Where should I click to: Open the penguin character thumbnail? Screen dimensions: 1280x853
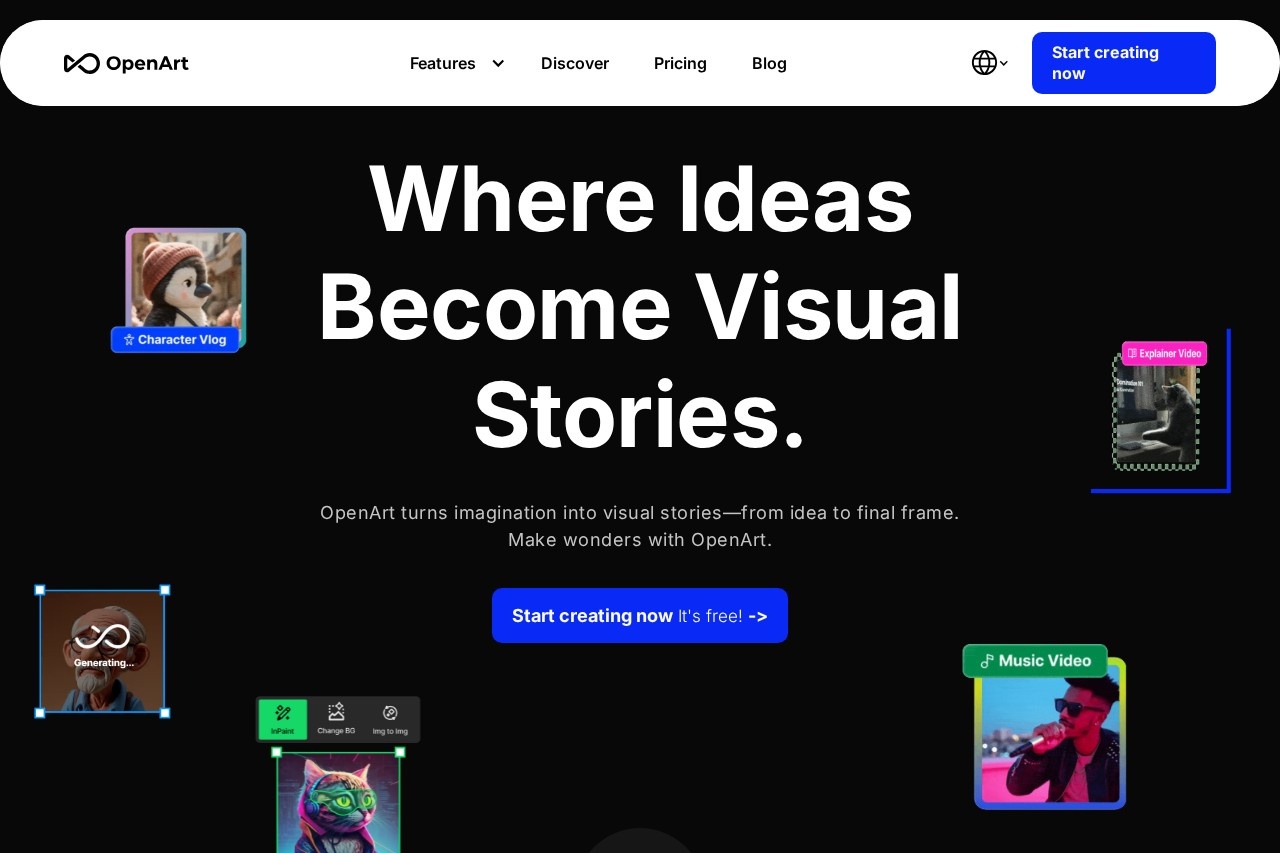pos(186,282)
